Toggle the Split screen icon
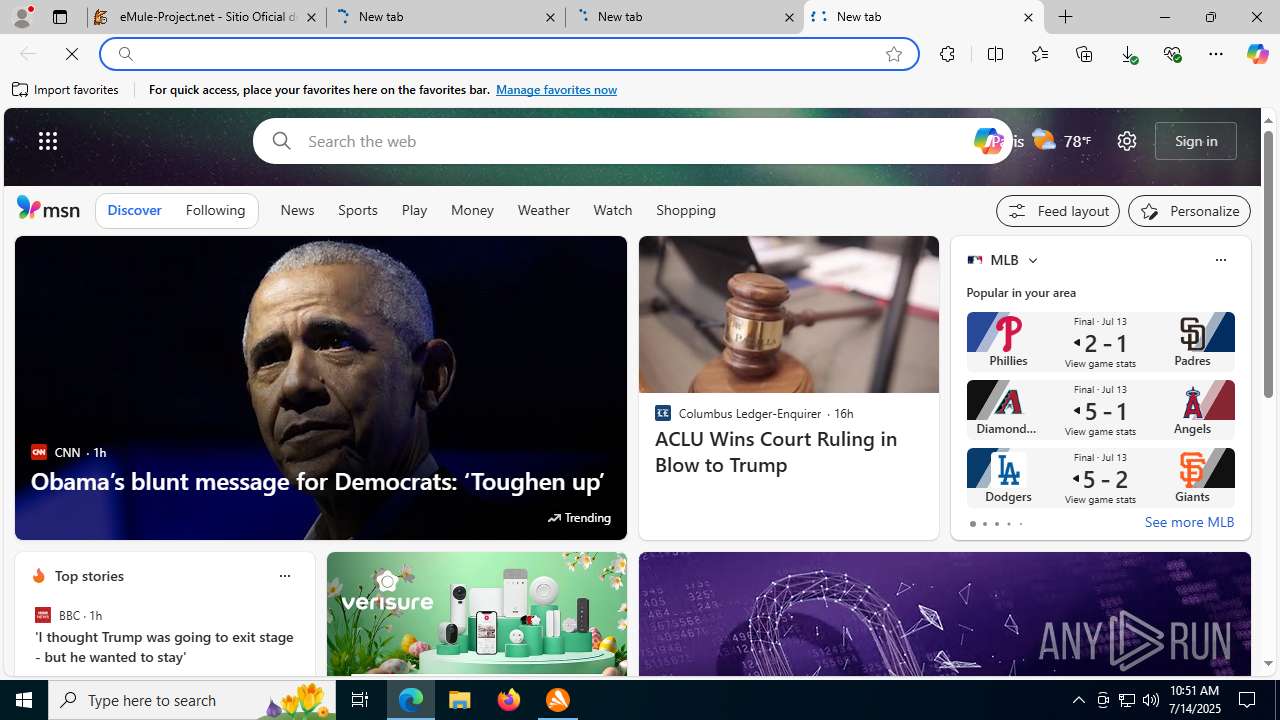 (995, 54)
